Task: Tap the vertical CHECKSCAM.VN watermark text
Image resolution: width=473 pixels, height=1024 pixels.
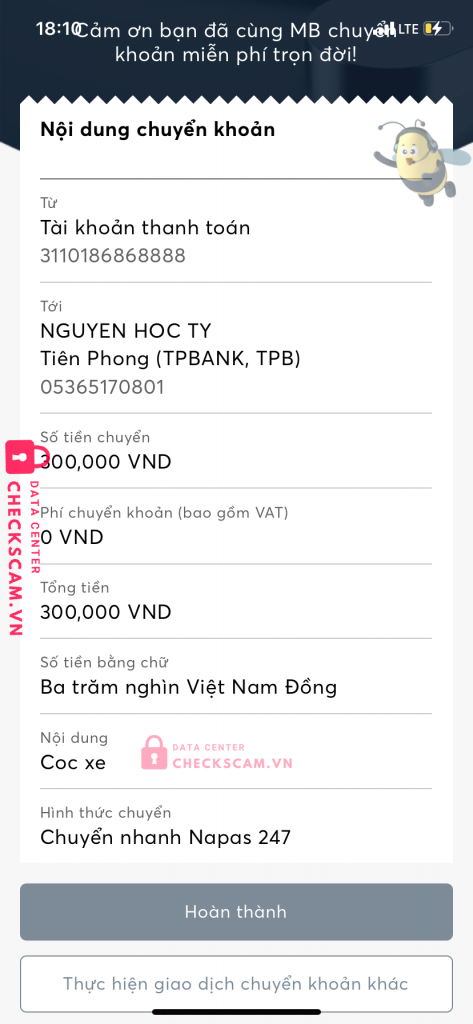Action: [16, 558]
